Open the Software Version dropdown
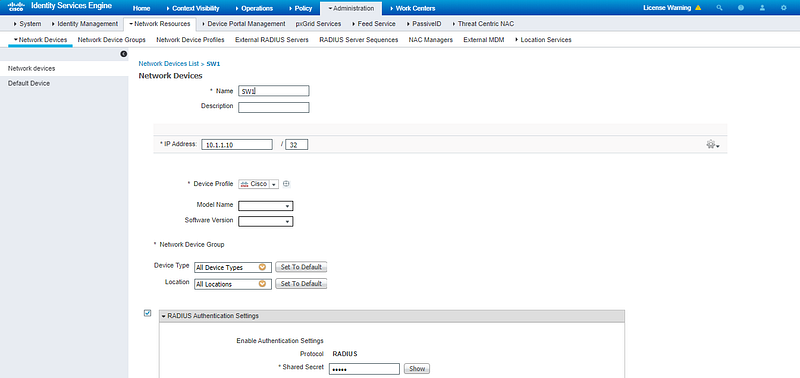Viewport: 800px width, 378px height. [266, 221]
